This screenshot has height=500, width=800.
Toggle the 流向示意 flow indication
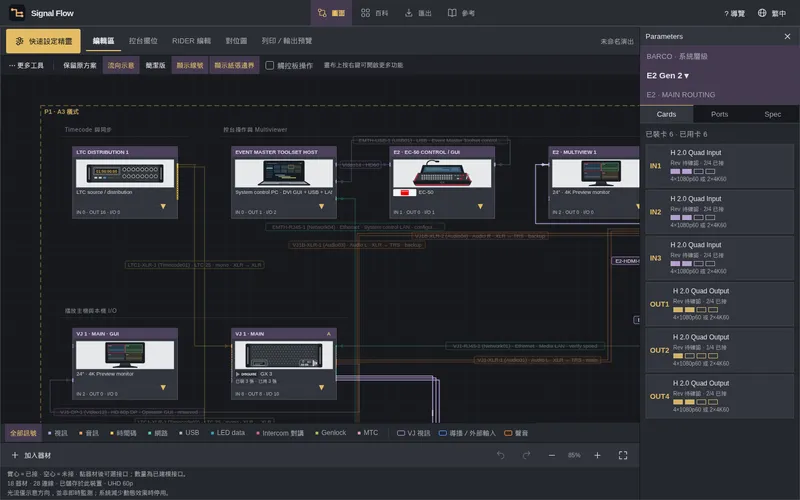121,65
